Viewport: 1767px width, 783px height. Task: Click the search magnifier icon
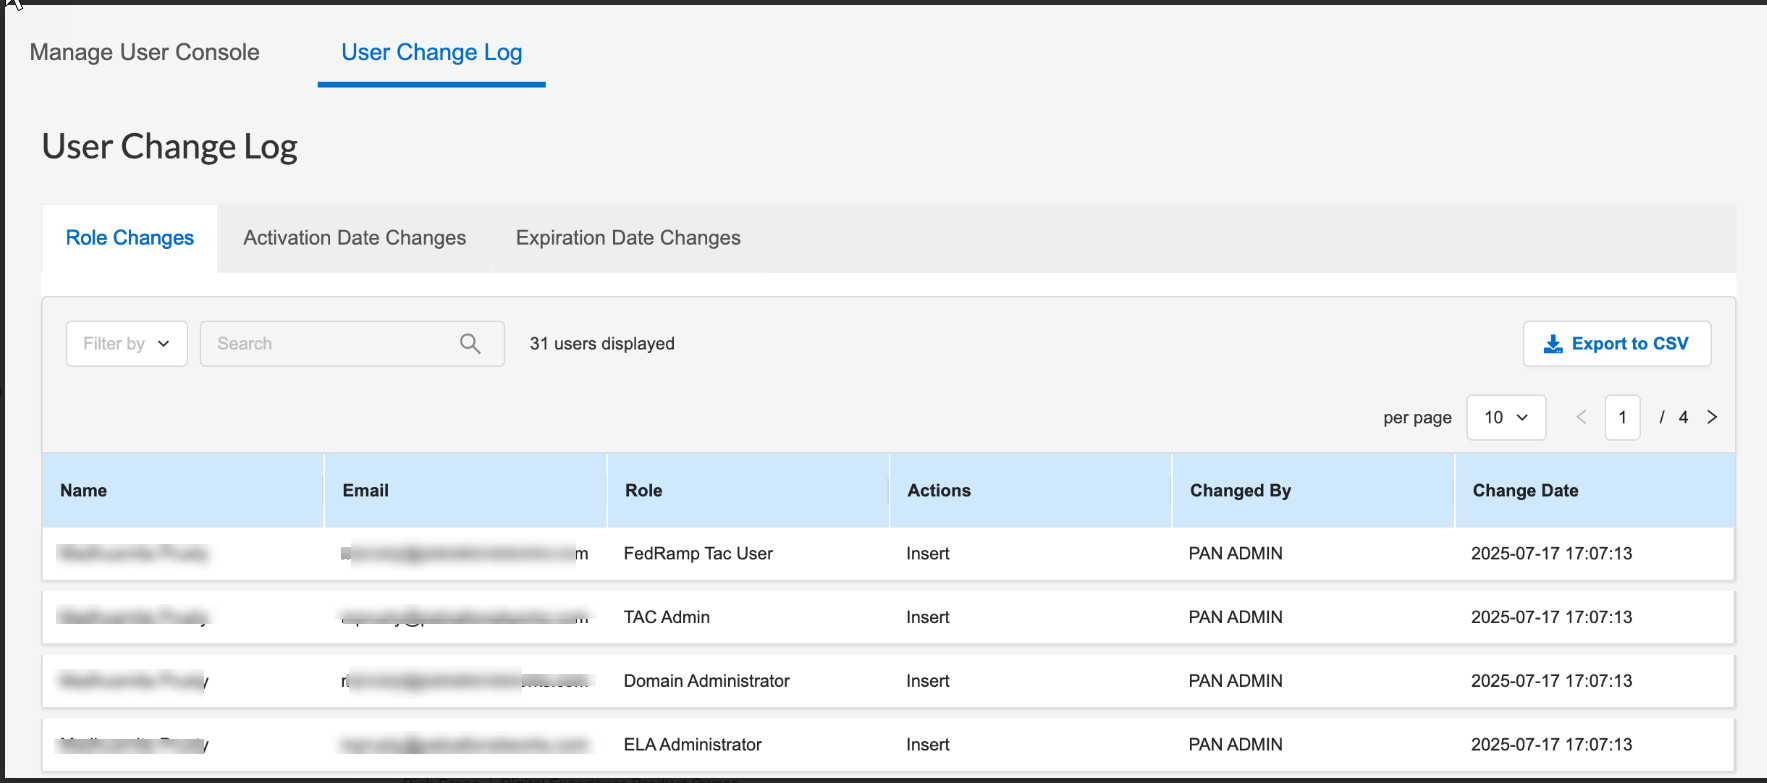tap(470, 344)
